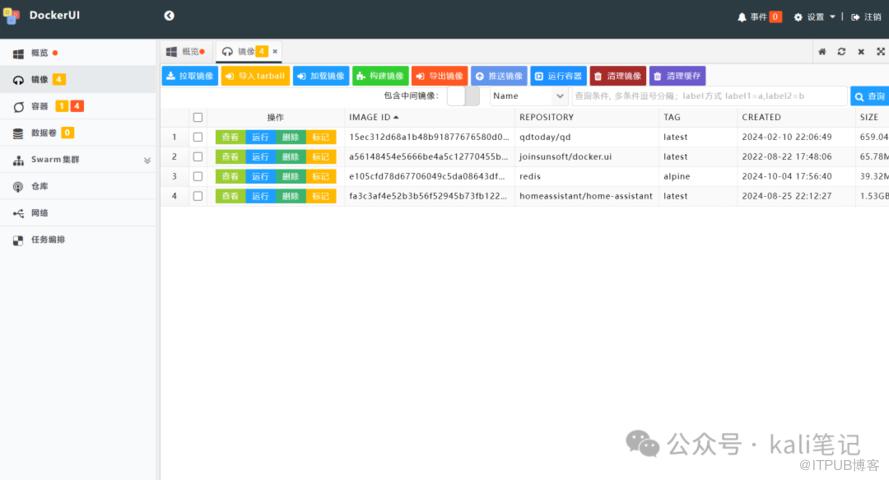This screenshot has width=889, height=480.
Task: Click 标记 tag for the qdtoday/qd image
Action: click(x=321, y=137)
